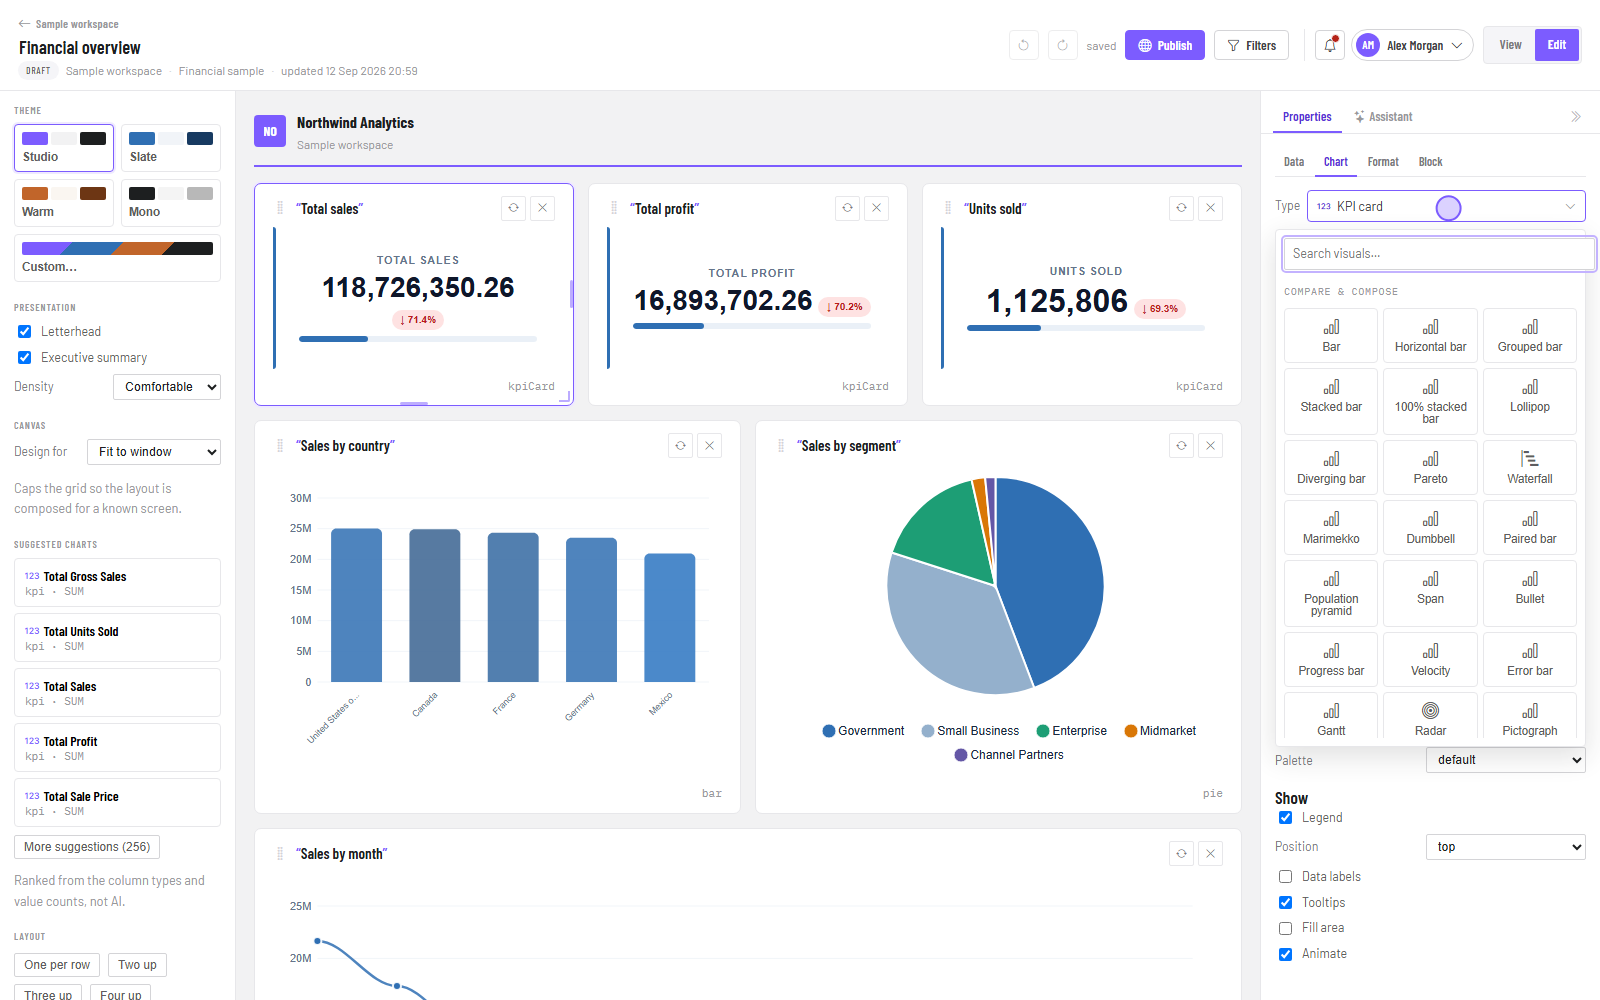This screenshot has width=1600, height=1000.
Task: Click the redo icon next to saved
Action: pyautogui.click(x=1062, y=45)
